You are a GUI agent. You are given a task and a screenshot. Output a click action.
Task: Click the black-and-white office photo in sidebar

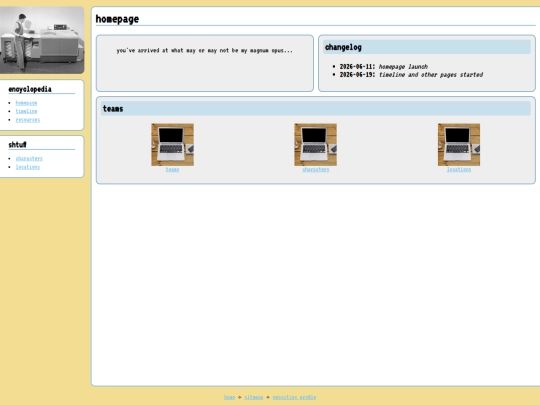click(42, 40)
